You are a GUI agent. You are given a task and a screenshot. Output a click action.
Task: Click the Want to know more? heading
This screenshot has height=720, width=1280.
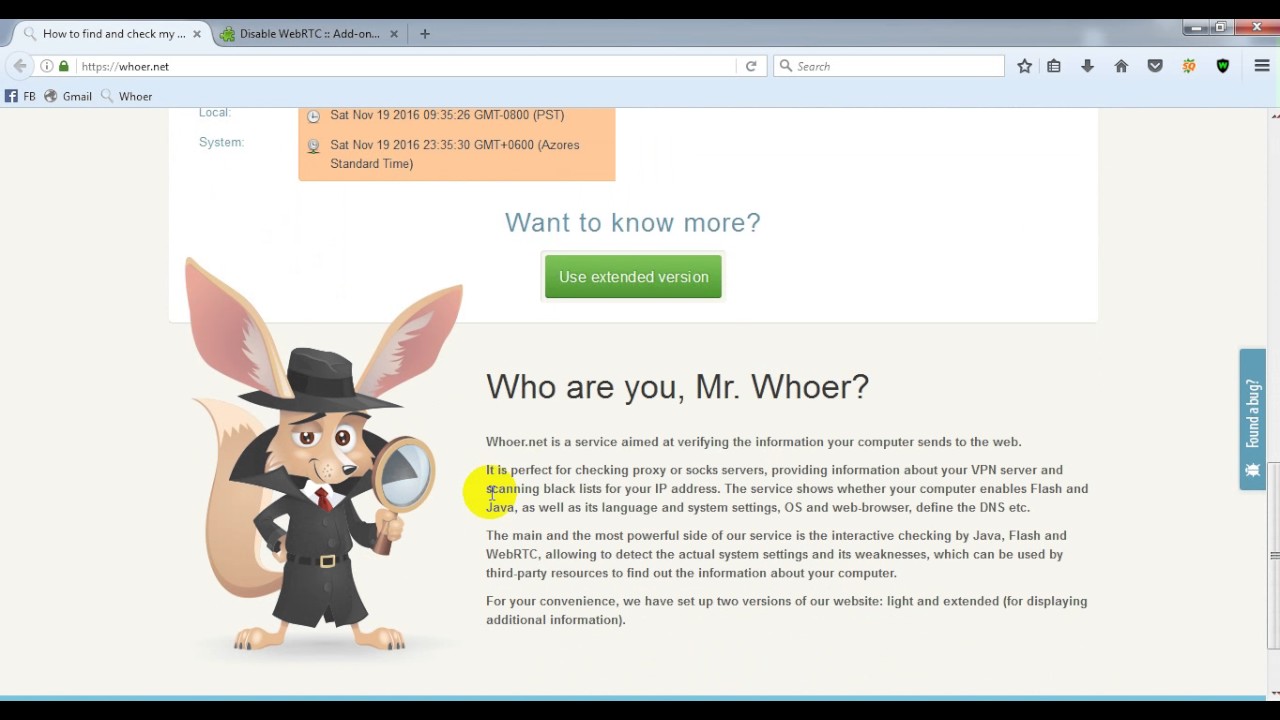tap(632, 222)
